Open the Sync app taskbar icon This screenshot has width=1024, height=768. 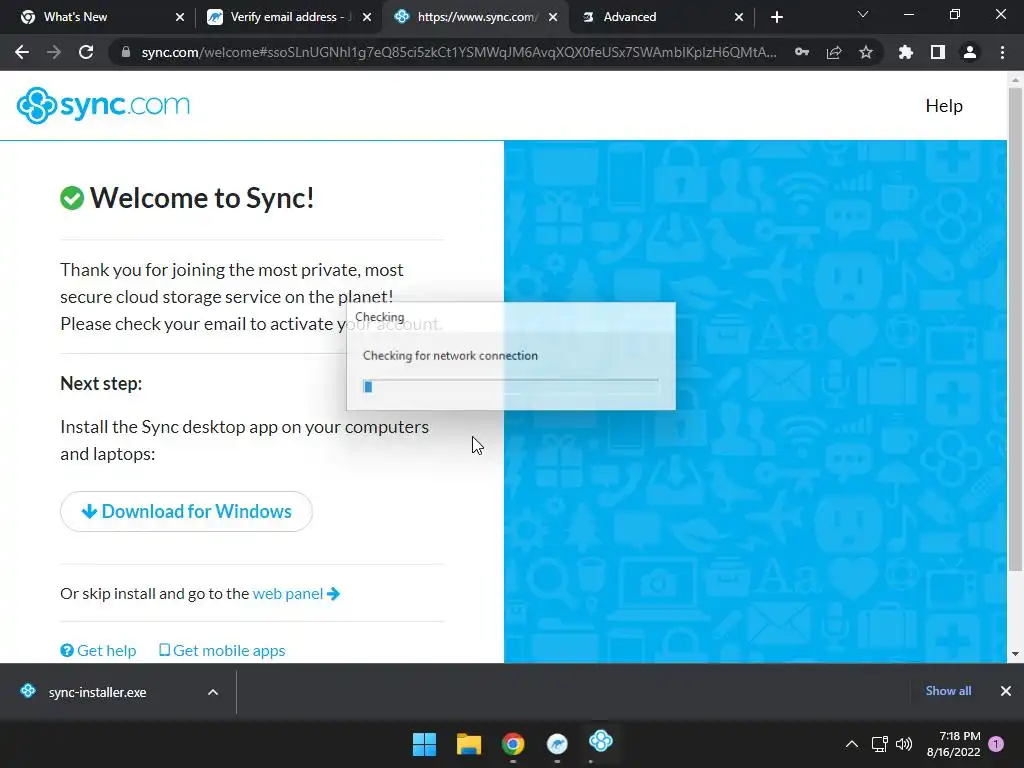pyautogui.click(x=601, y=741)
